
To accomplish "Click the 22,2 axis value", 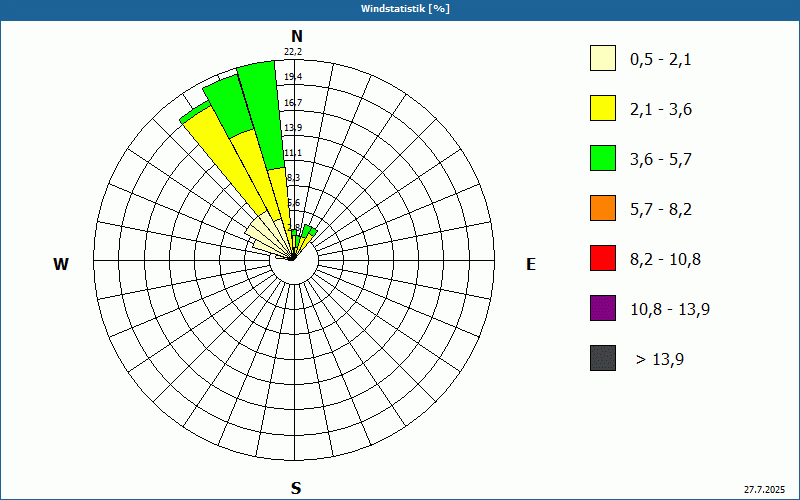I will coord(293,52).
